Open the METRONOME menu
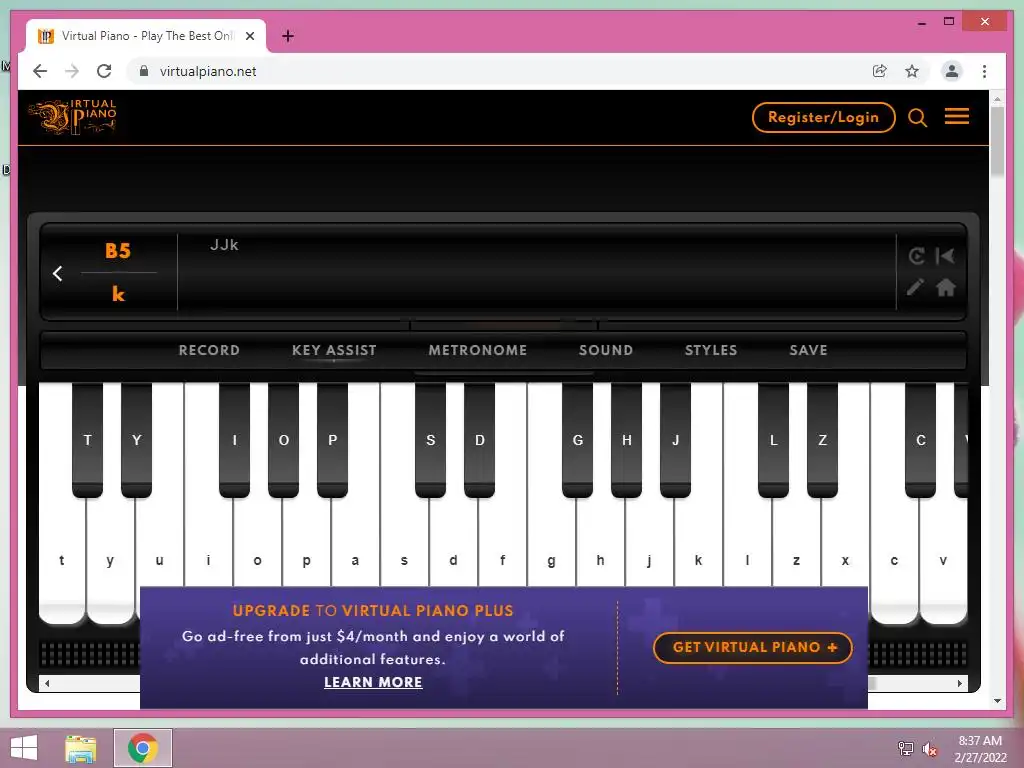 point(477,350)
